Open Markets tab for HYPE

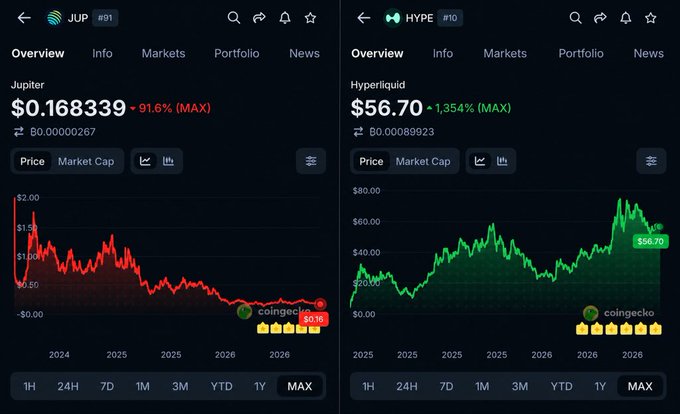pos(505,53)
